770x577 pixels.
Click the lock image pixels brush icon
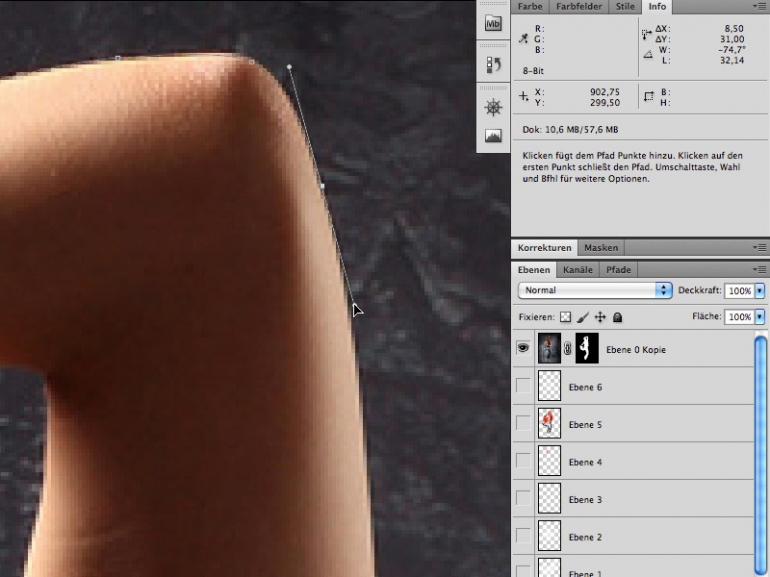point(583,317)
